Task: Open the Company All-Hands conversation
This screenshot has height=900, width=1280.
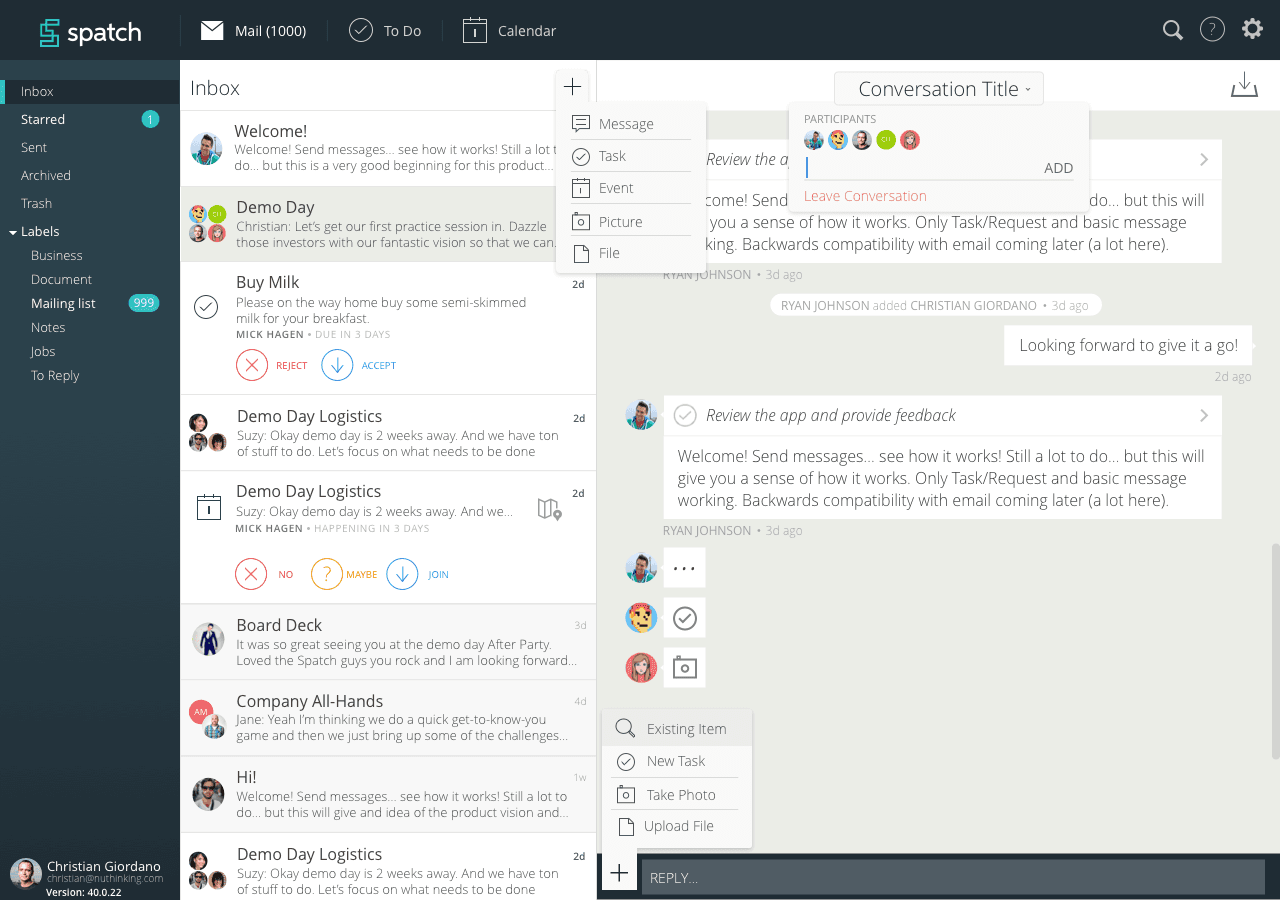Action: pyautogui.click(x=388, y=718)
